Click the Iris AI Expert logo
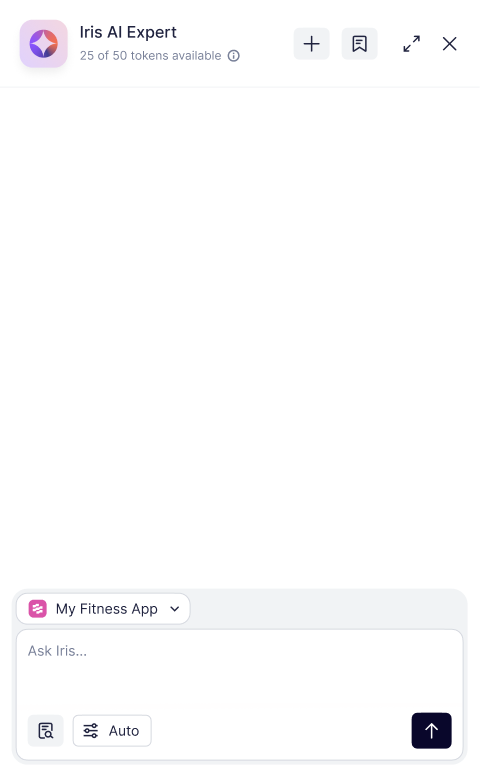The image size is (480, 777). point(44,44)
